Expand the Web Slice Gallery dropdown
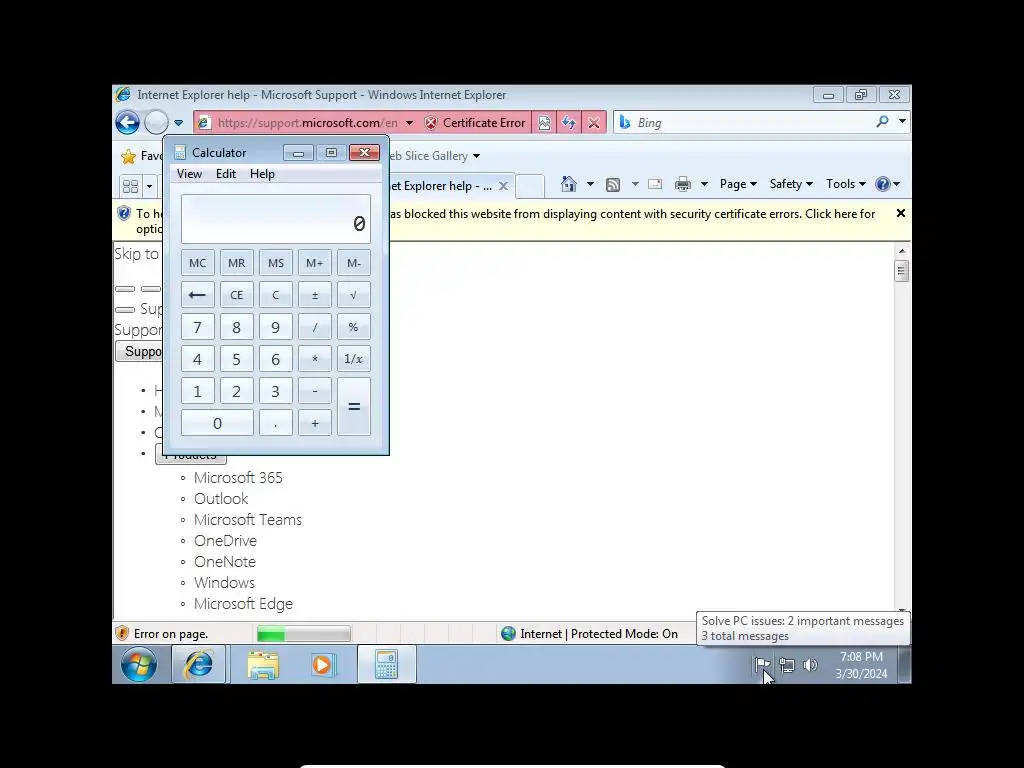1024x768 pixels. click(476, 156)
